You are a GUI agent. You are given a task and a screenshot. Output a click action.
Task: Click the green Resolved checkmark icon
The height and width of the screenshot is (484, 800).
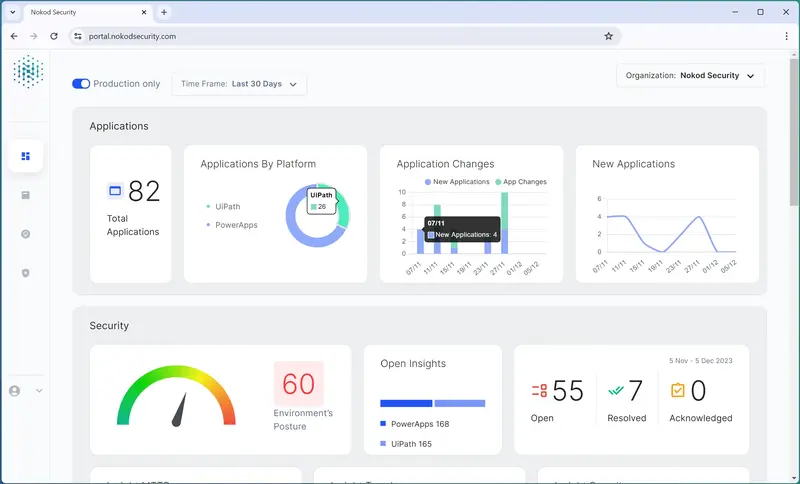pos(616,391)
